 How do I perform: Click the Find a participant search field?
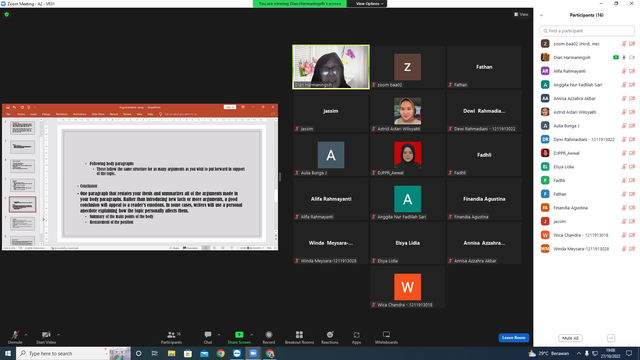(587, 31)
